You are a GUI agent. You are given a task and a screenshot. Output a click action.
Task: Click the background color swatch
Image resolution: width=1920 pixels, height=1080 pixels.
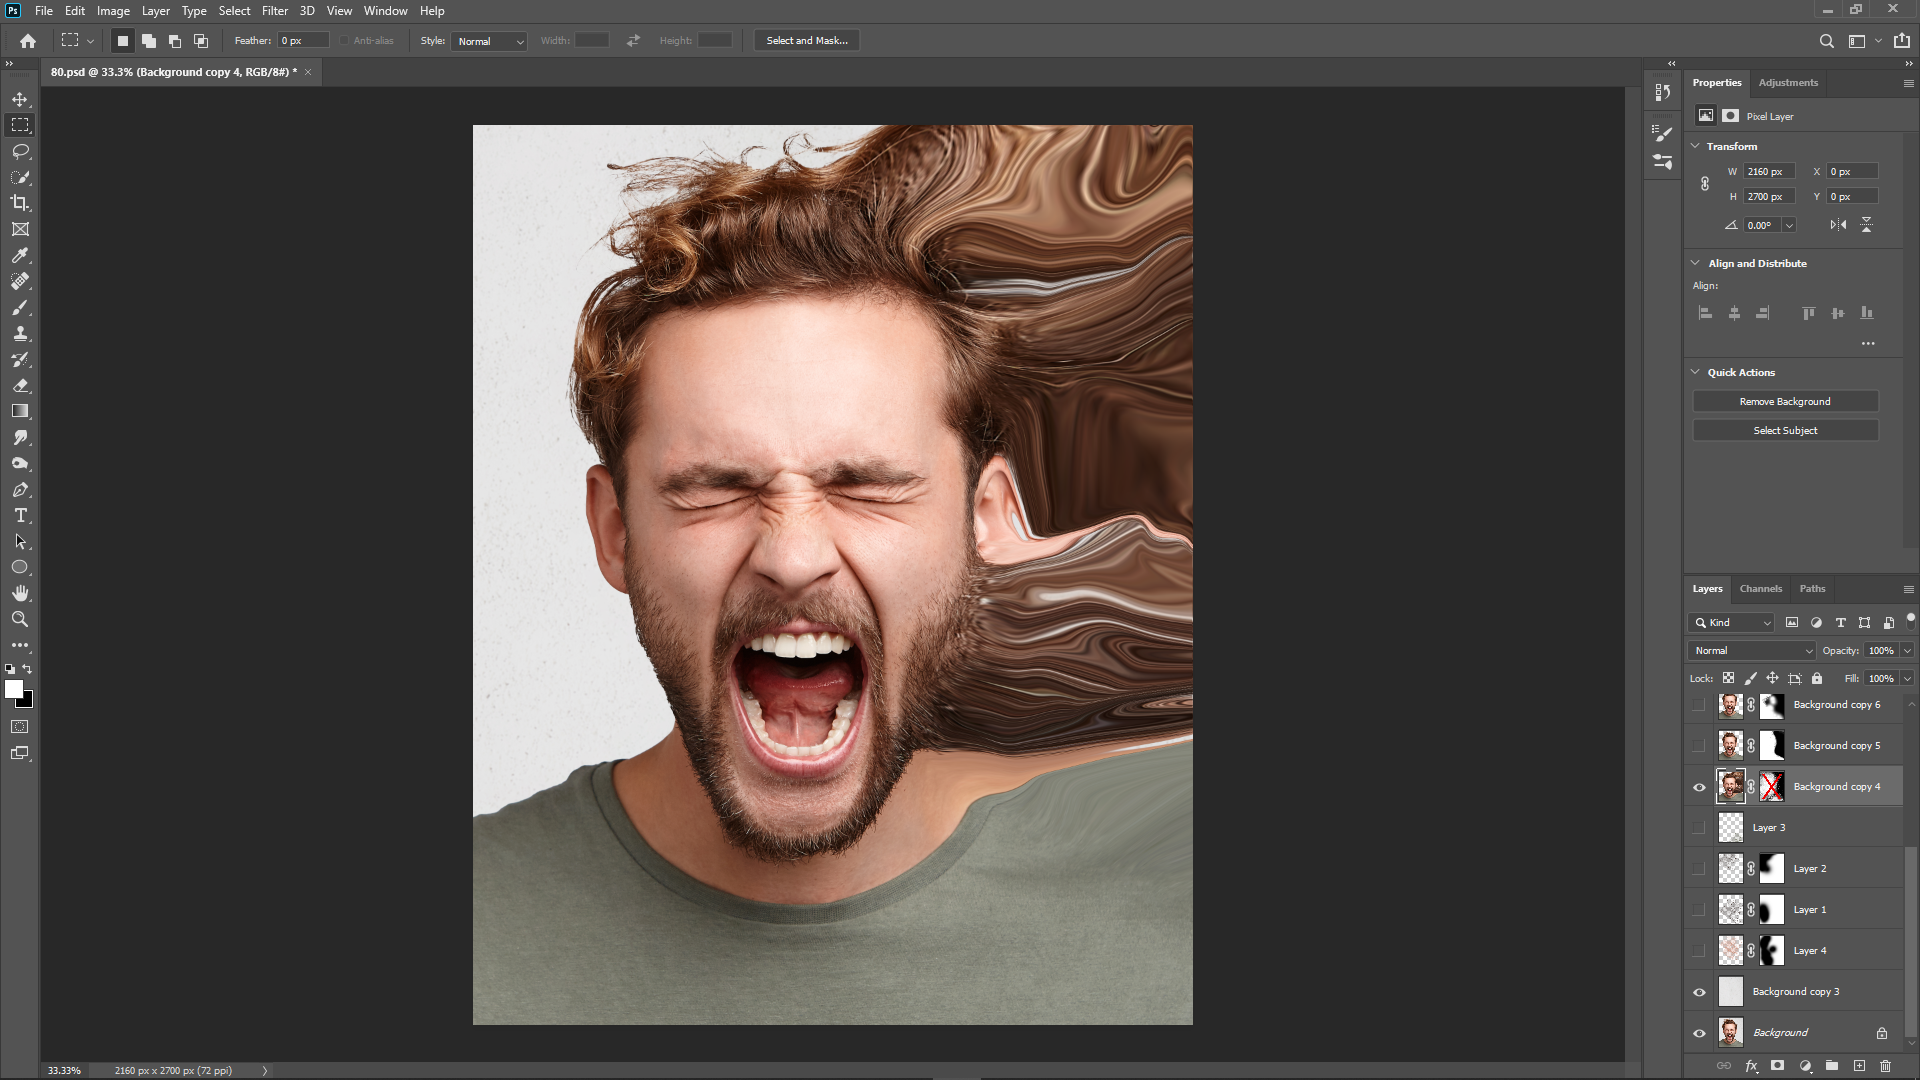pos(28,702)
